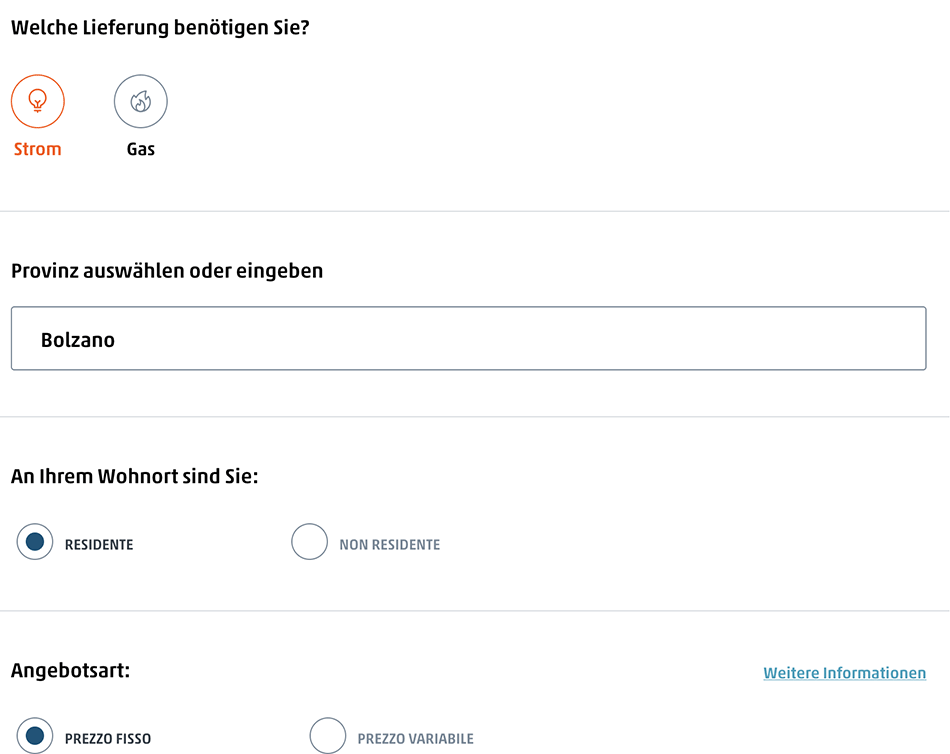Select the Gas flame icon
The width and height of the screenshot is (950, 754).
coord(141,101)
